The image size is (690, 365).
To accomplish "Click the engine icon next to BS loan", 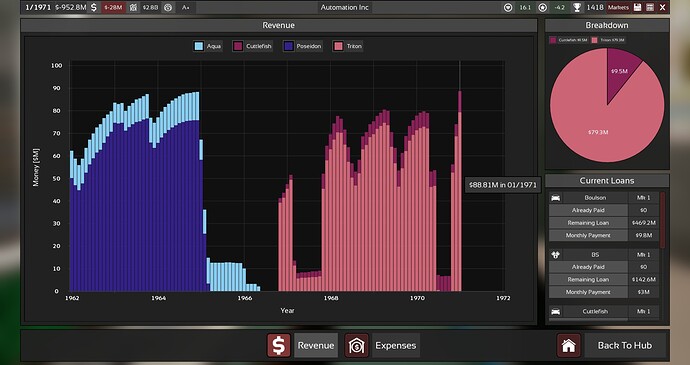I will click(x=555, y=254).
